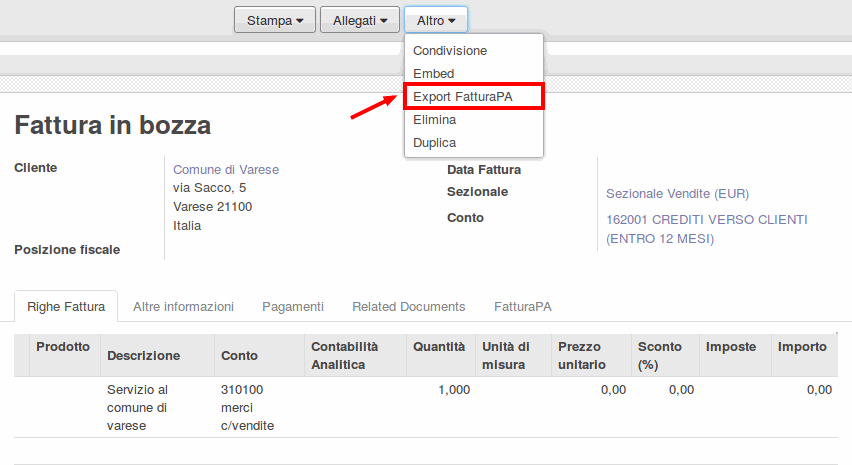Switch to the Altre informazioni tab
The width and height of the screenshot is (852, 465).
[183, 307]
